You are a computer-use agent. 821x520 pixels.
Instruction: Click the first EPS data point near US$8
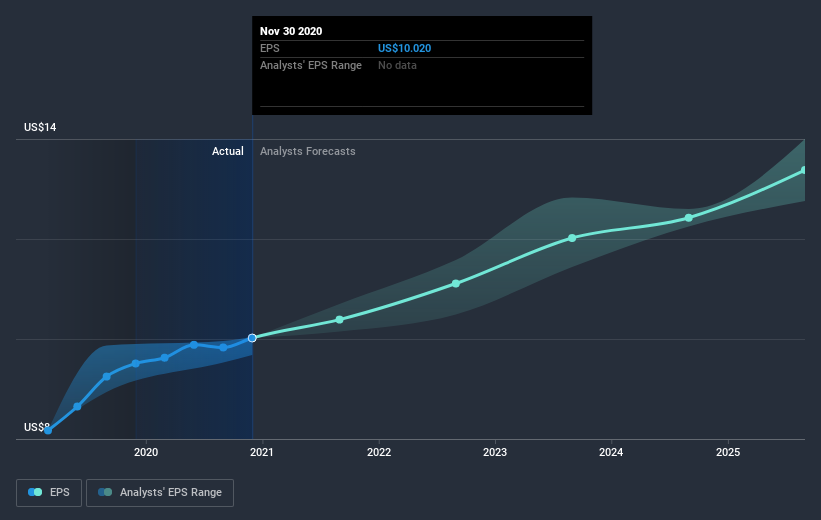[x=48, y=430]
